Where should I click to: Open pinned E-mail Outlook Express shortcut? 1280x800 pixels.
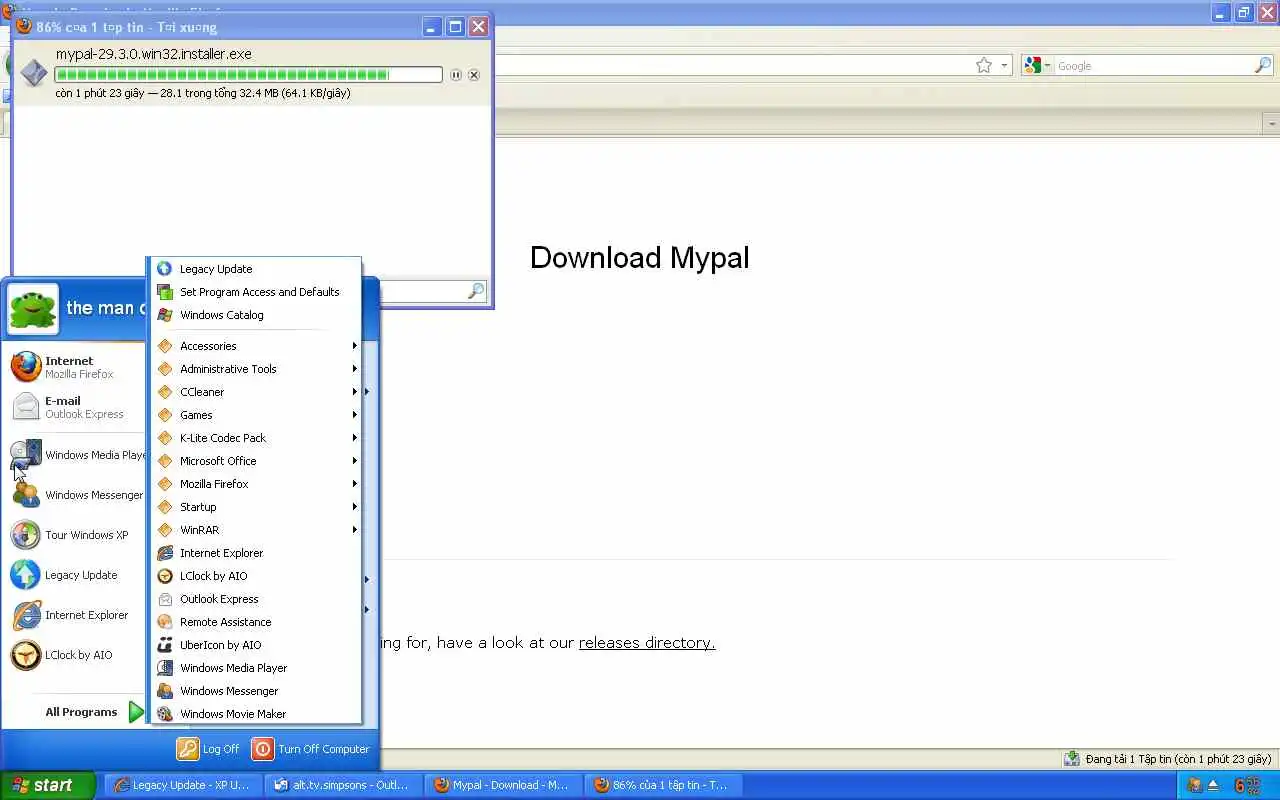(x=77, y=407)
